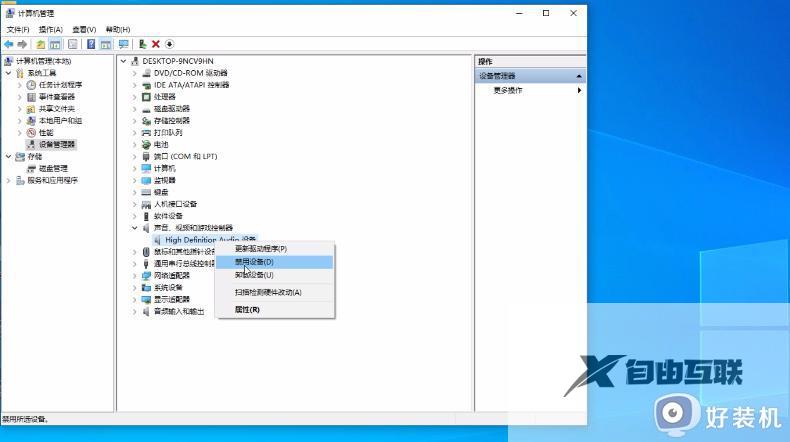790x442 pixels.
Task: Select 本地用户和组 in left tree
Action: 60,120
